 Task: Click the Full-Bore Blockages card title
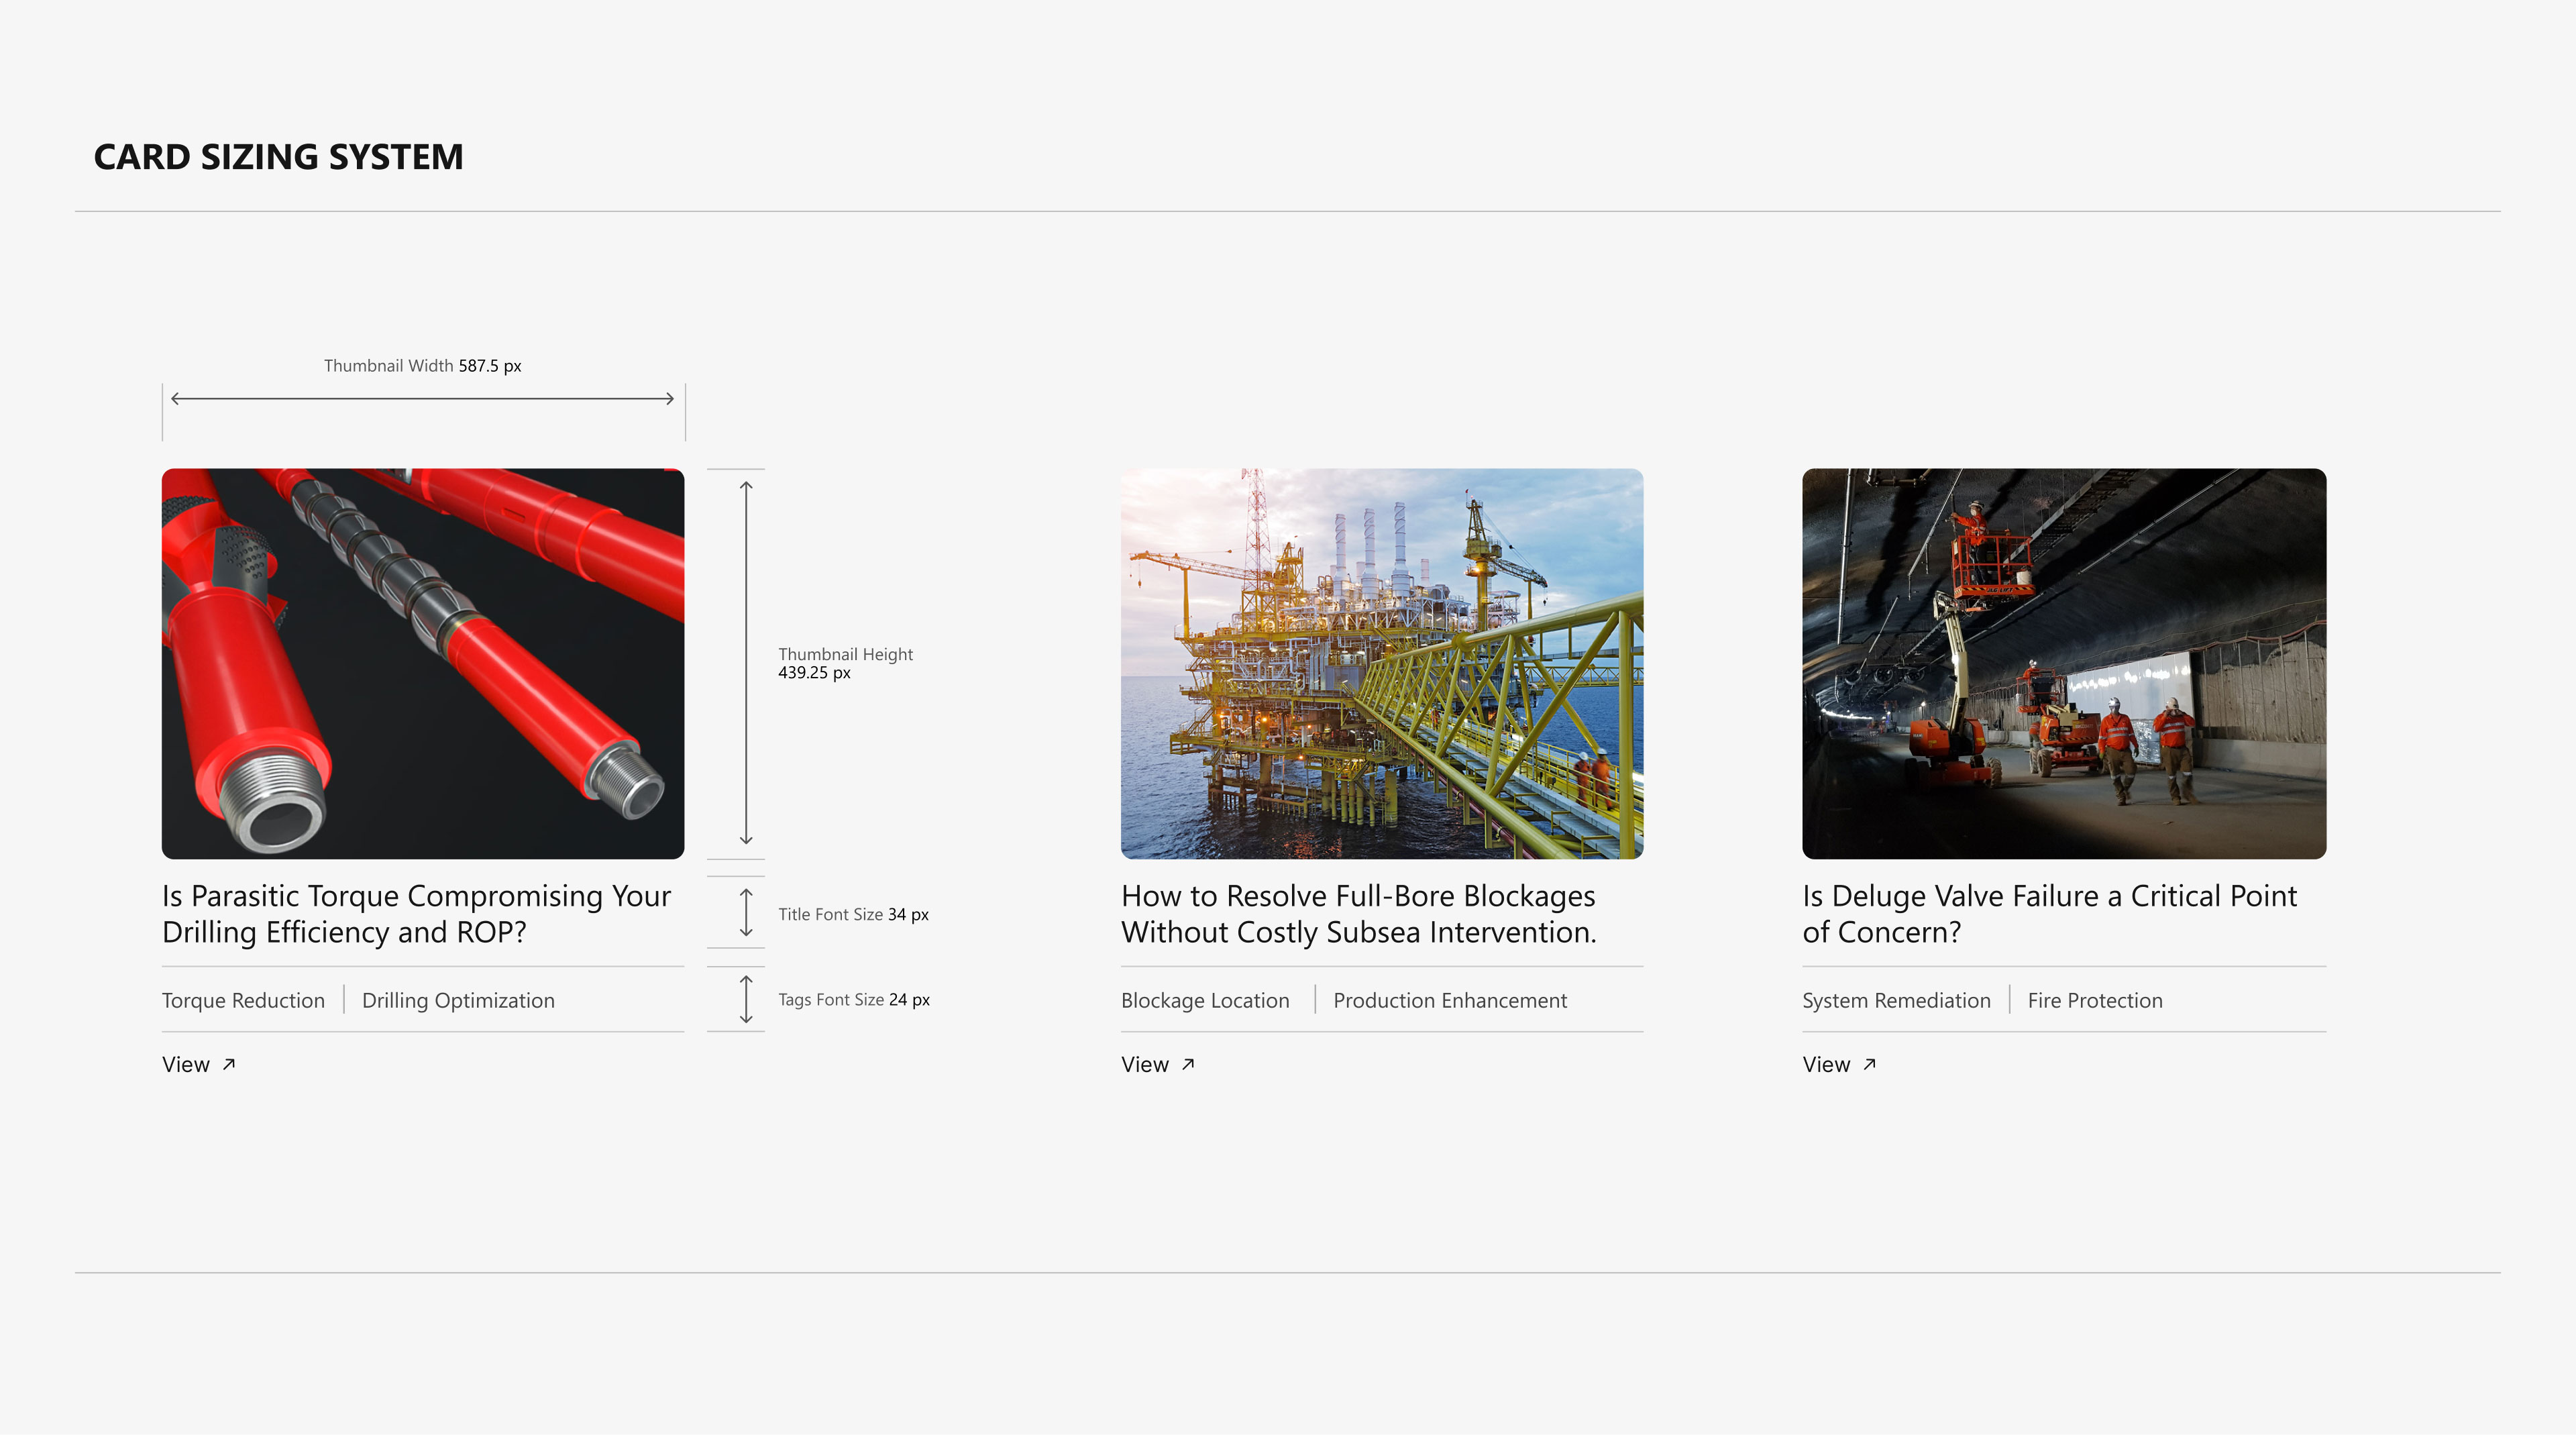pyautogui.click(x=1359, y=914)
